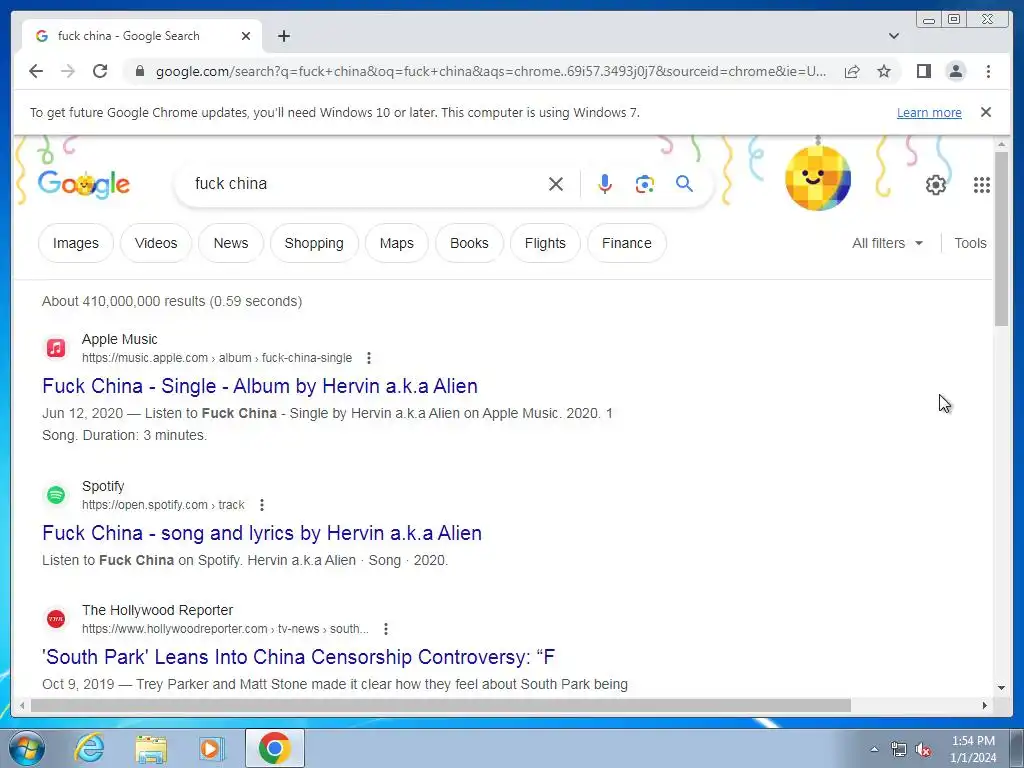Image resolution: width=1024 pixels, height=768 pixels.
Task: Click the horizontal scrollbar right arrow
Action: pos(985,705)
